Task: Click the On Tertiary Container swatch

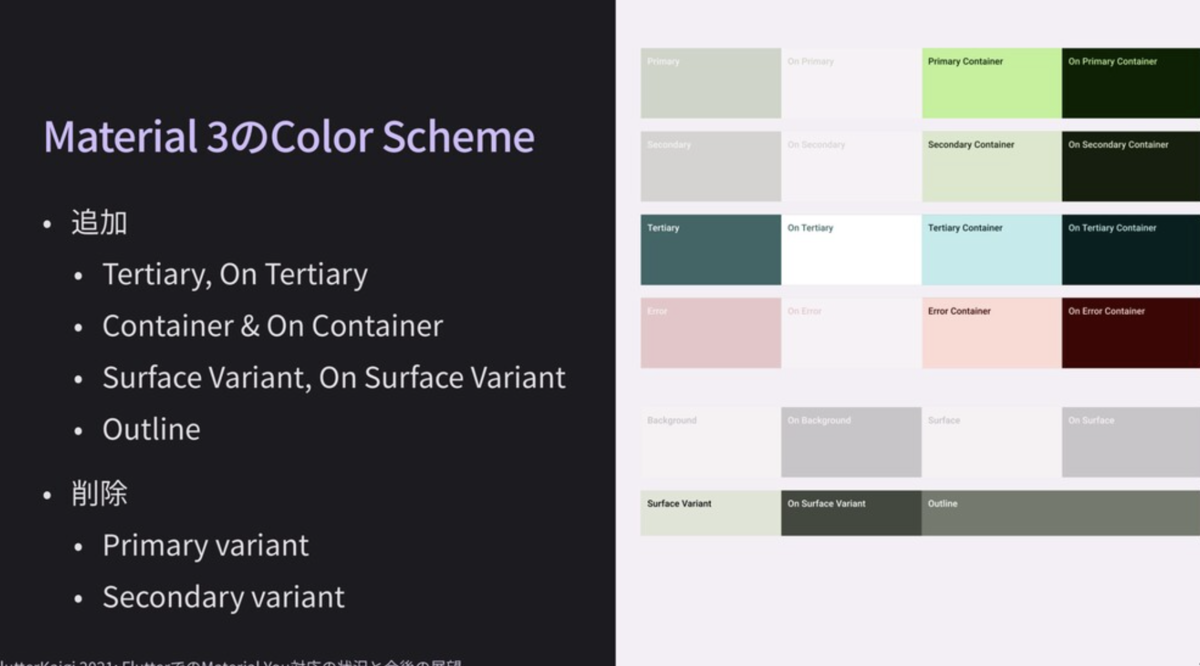Action: point(1131,250)
